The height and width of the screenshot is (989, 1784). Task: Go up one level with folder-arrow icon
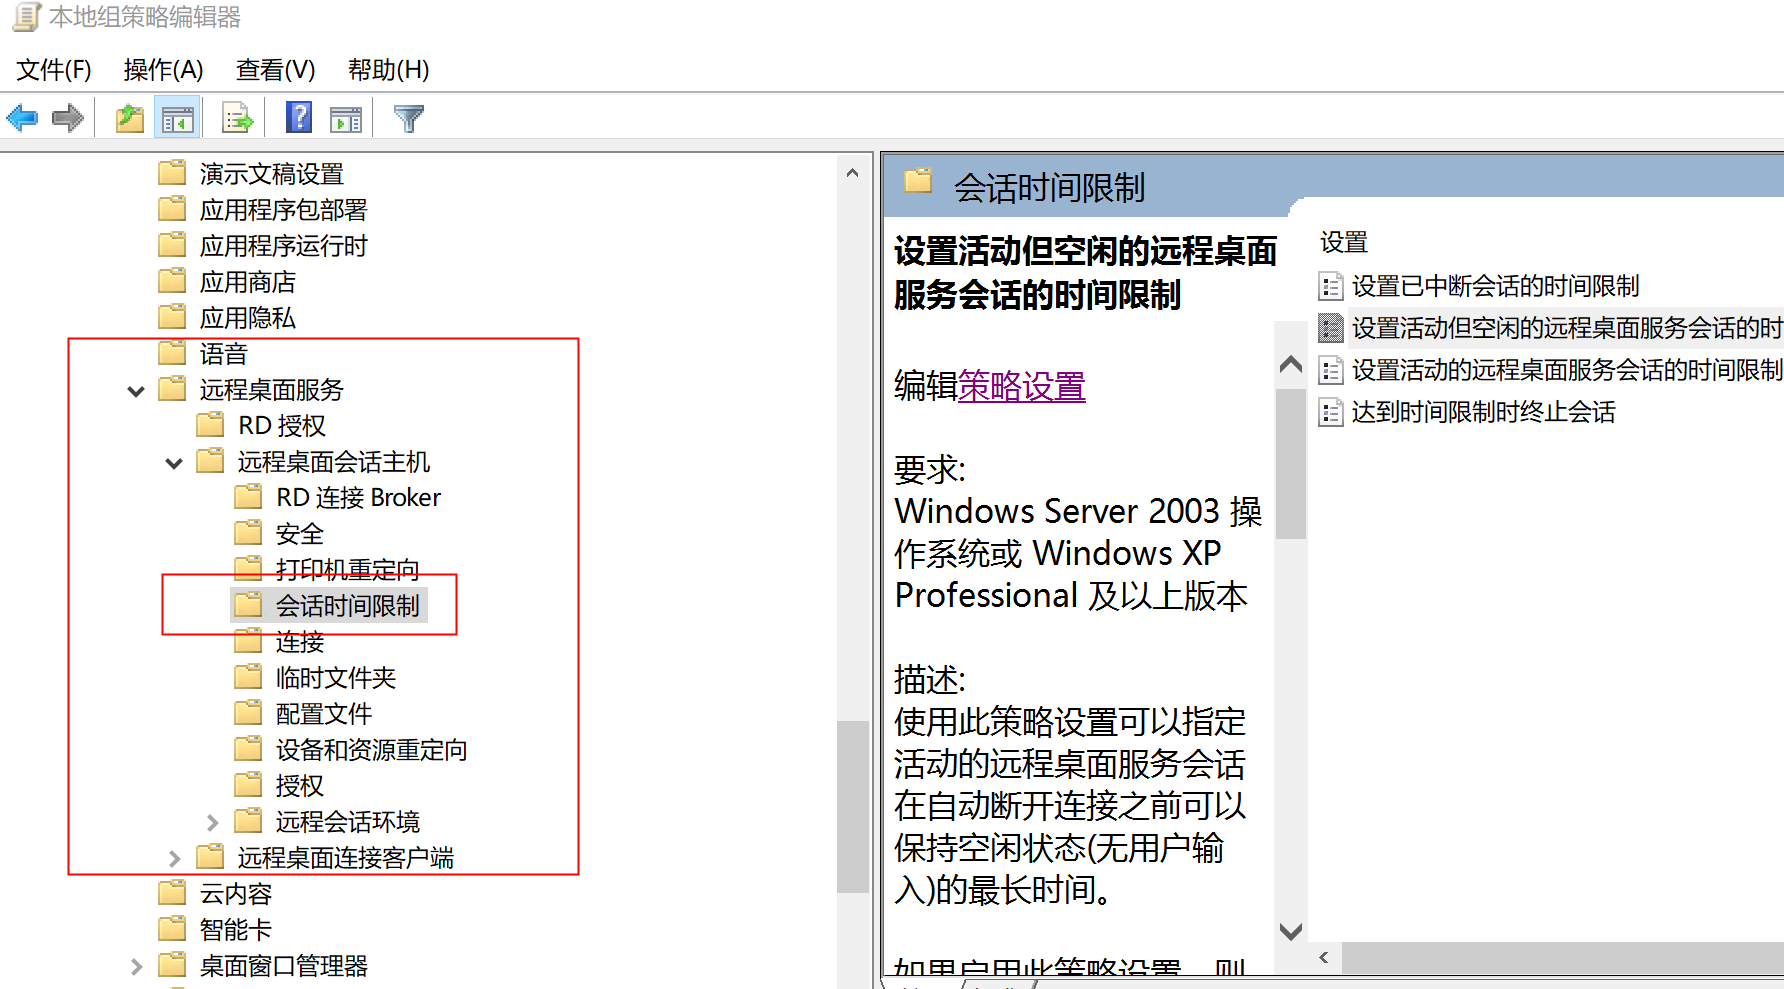130,119
